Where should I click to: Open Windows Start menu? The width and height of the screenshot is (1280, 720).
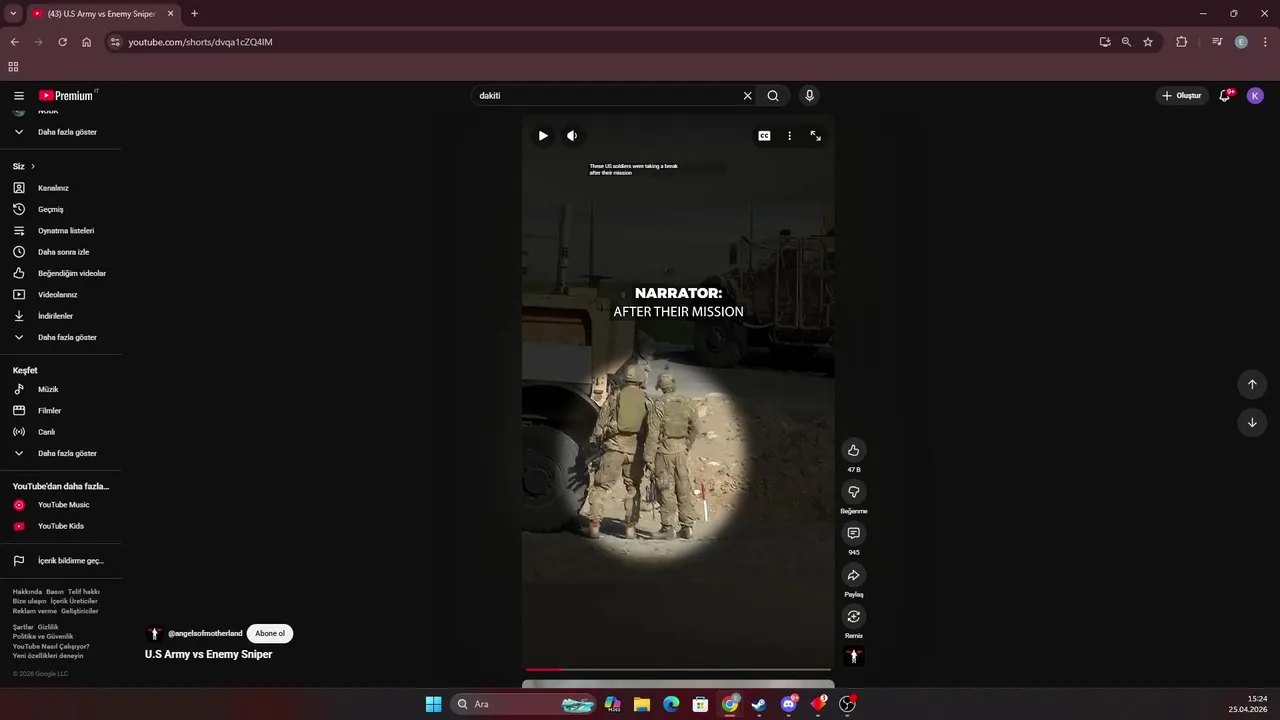tap(433, 704)
